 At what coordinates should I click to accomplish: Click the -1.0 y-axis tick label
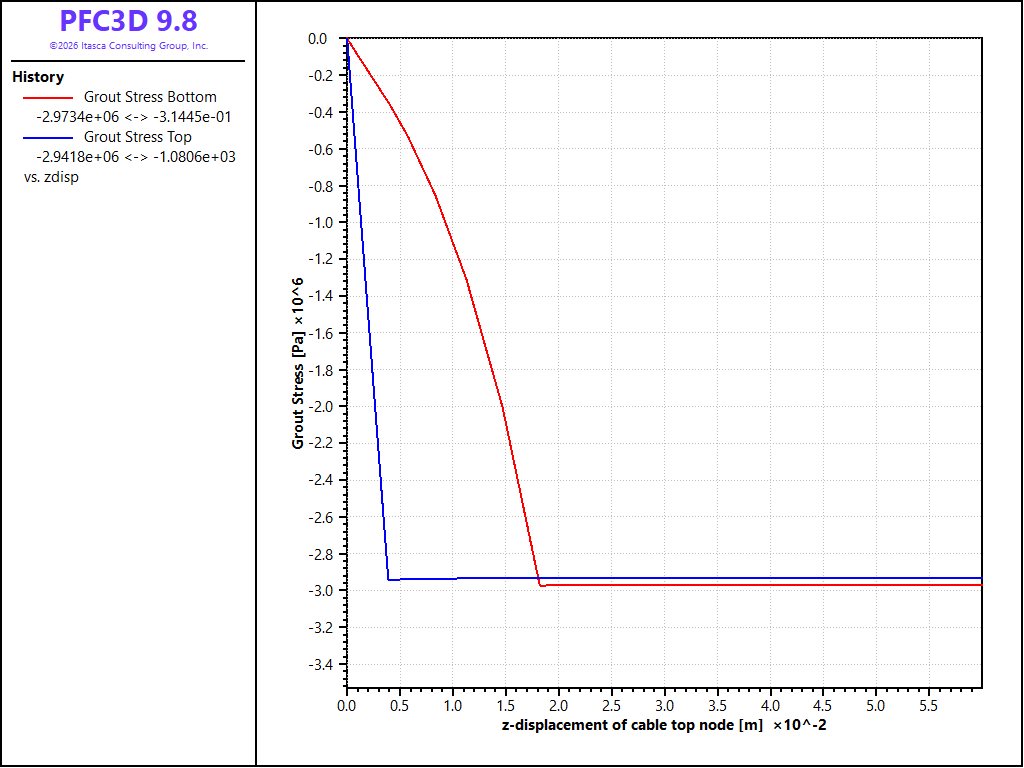(x=317, y=223)
